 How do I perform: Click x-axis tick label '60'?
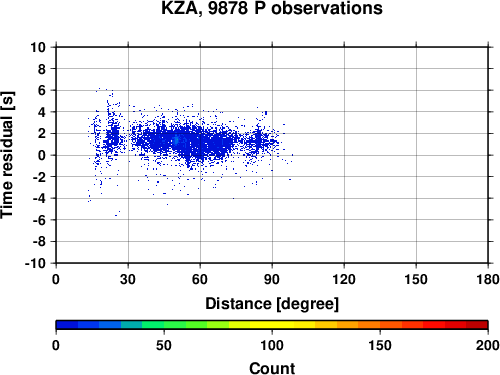(x=200, y=279)
